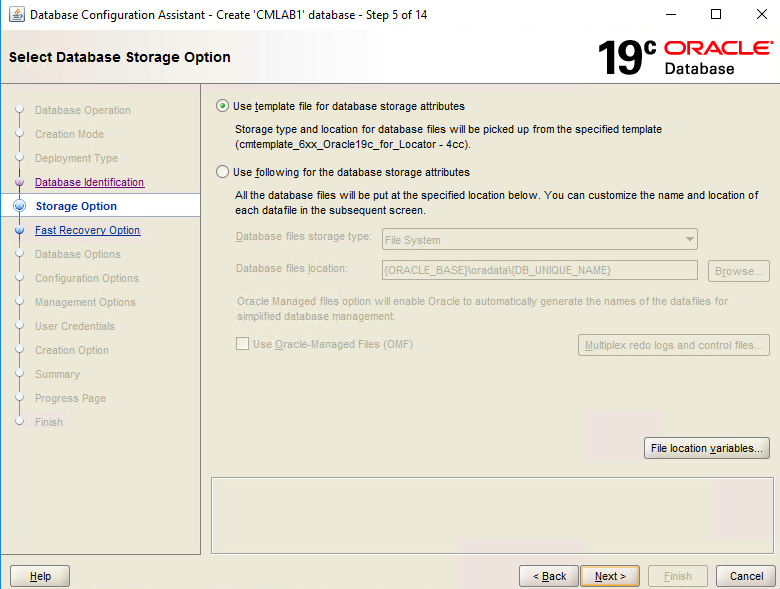Image resolution: width=780 pixels, height=589 pixels.
Task: Cancel the database creation wizard
Action: click(x=746, y=576)
